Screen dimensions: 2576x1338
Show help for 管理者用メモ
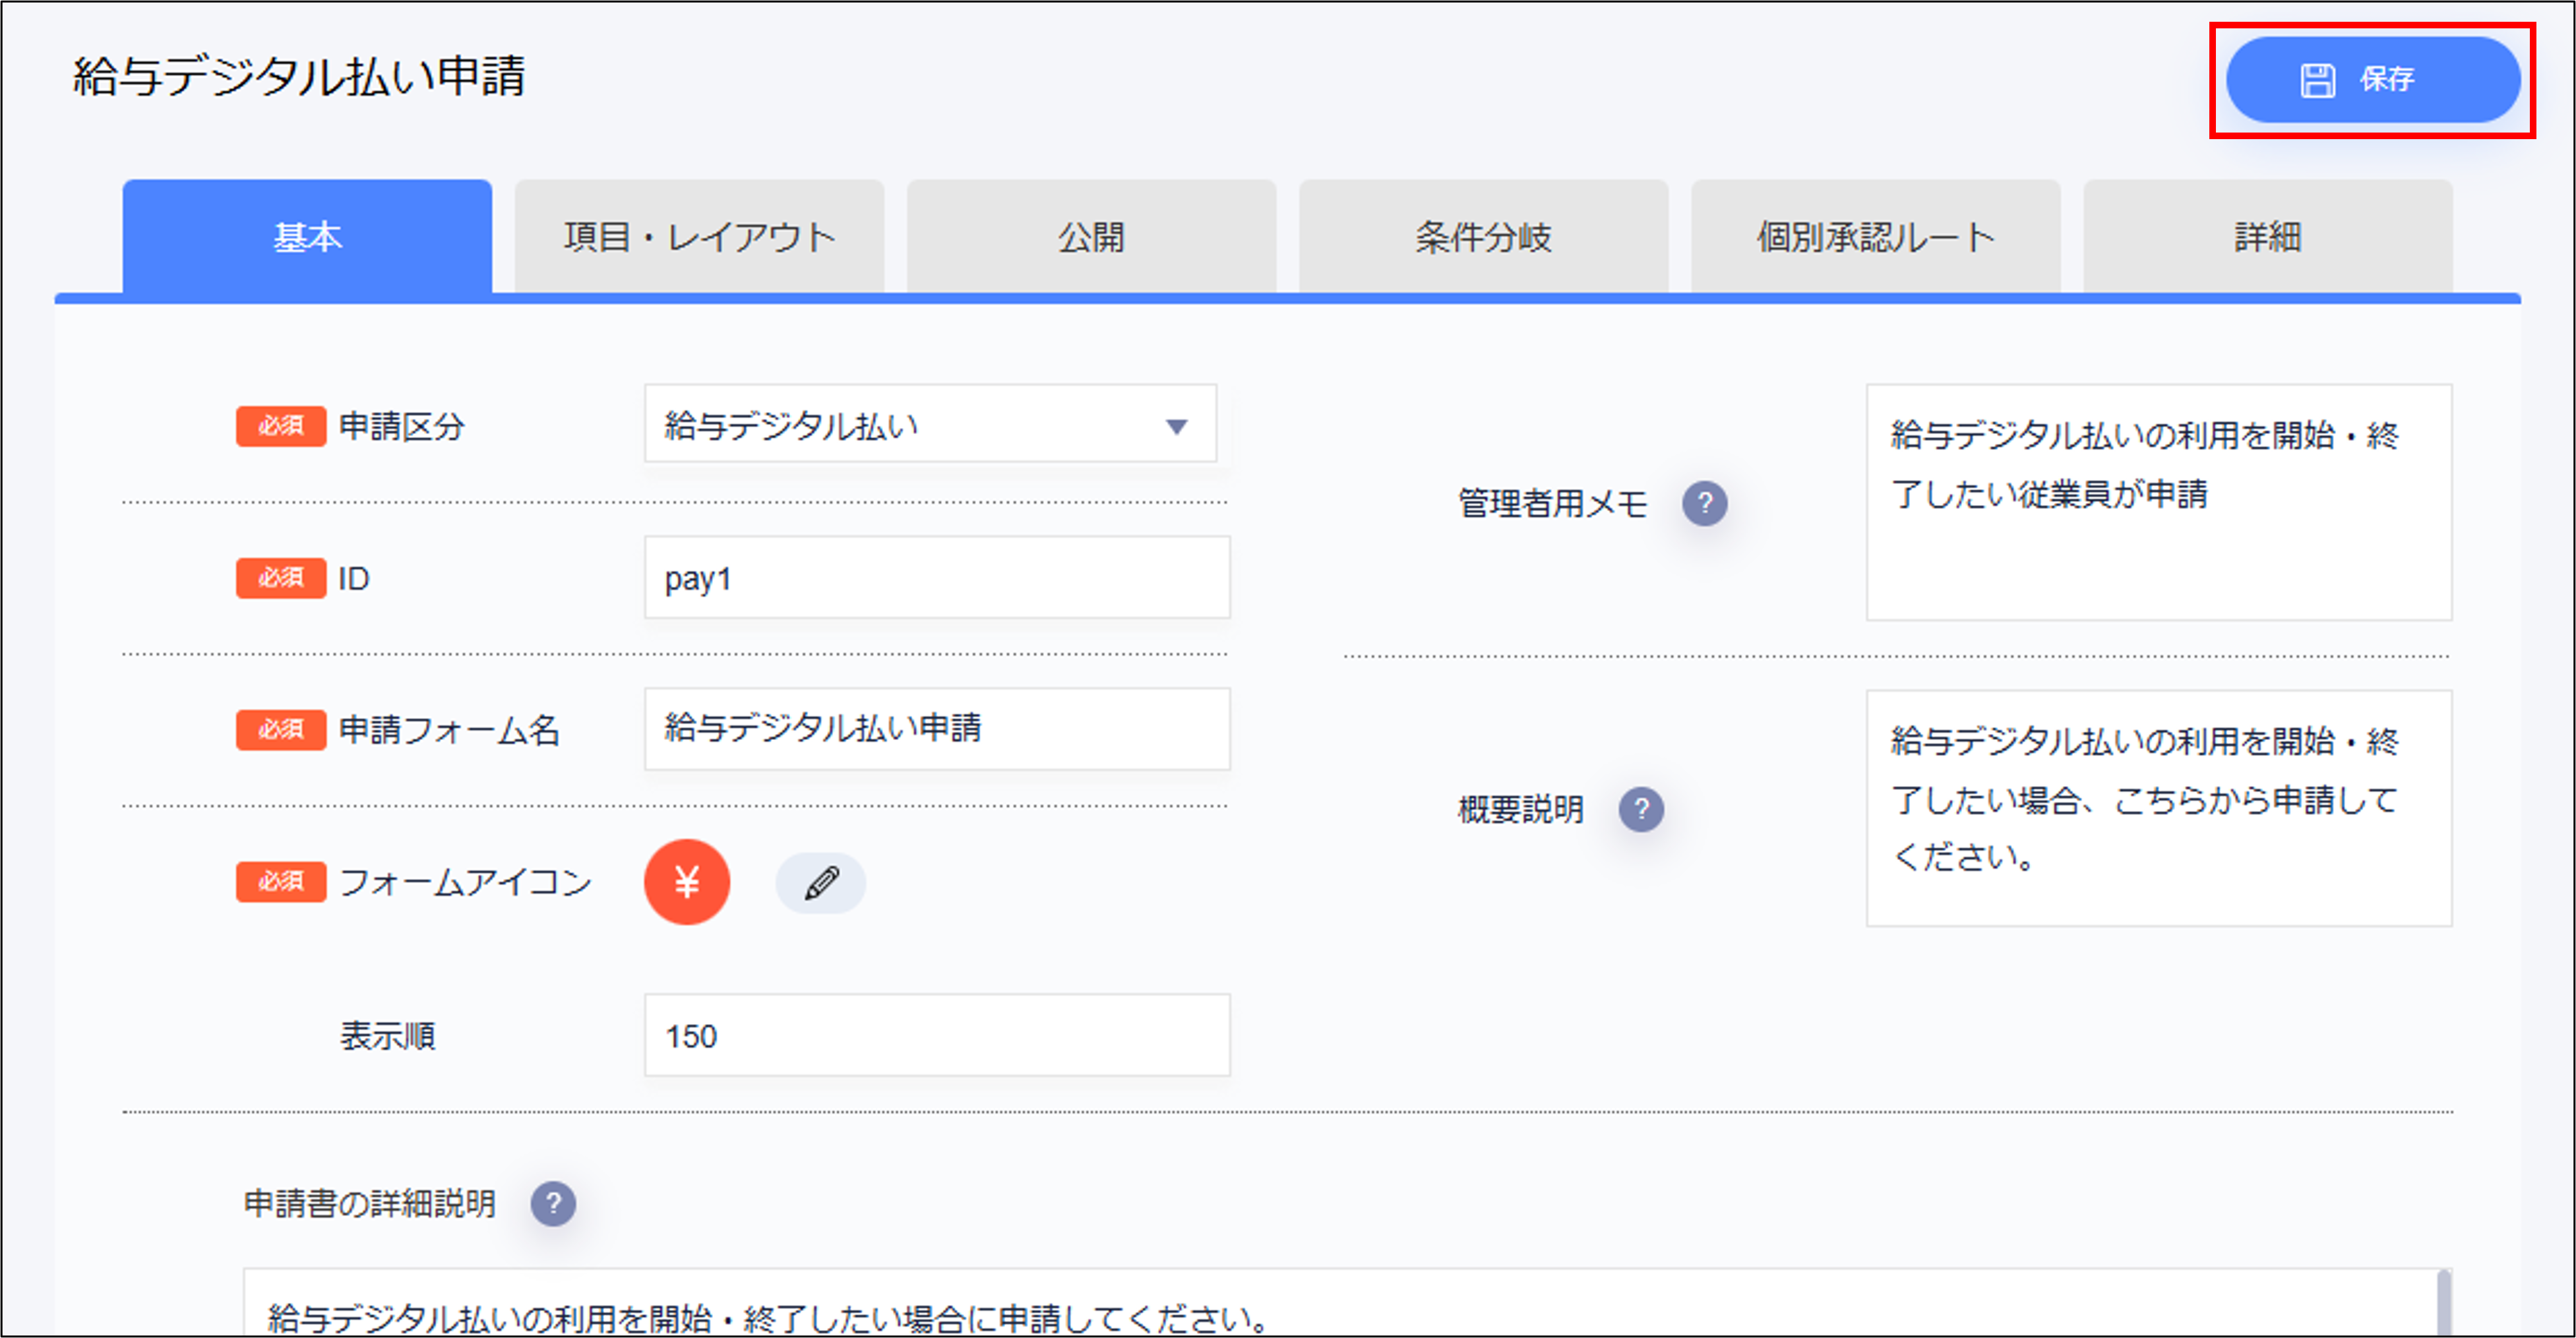1704,503
